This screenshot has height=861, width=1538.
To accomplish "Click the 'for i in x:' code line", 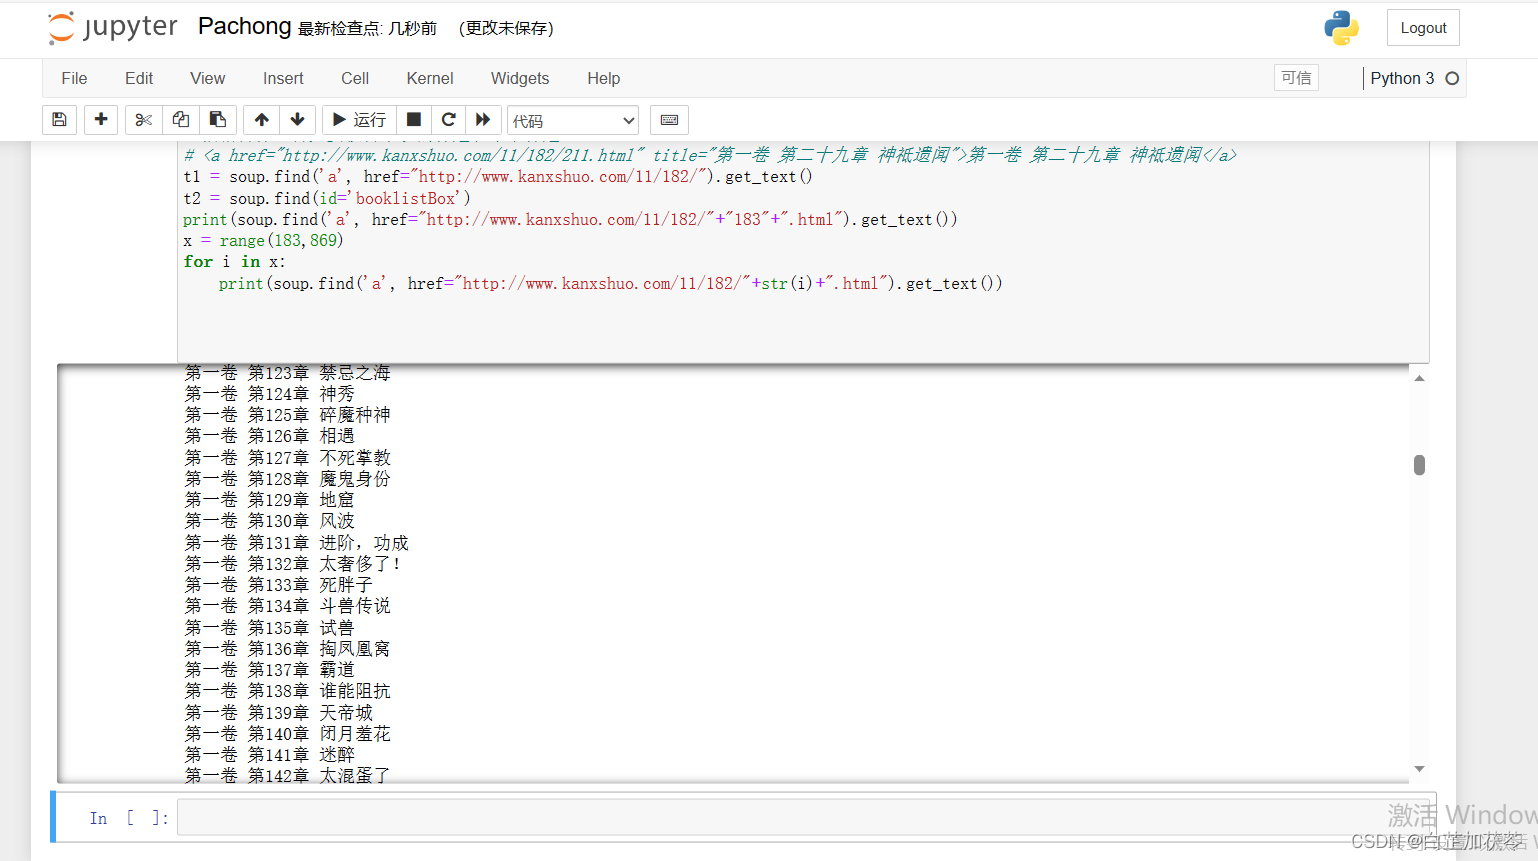I will (234, 262).
